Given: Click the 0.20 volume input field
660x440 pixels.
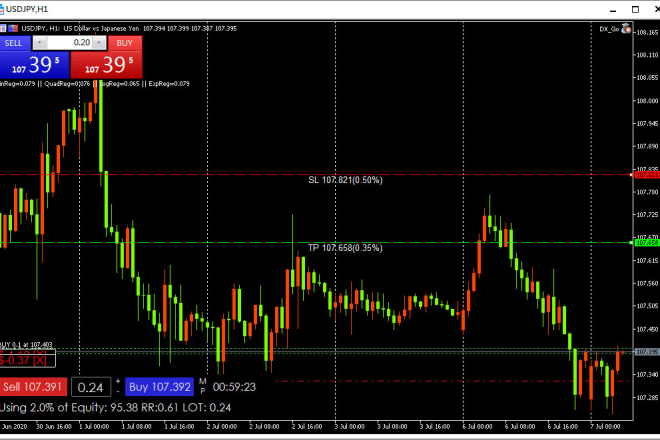Looking at the screenshot, I should coord(70,43).
